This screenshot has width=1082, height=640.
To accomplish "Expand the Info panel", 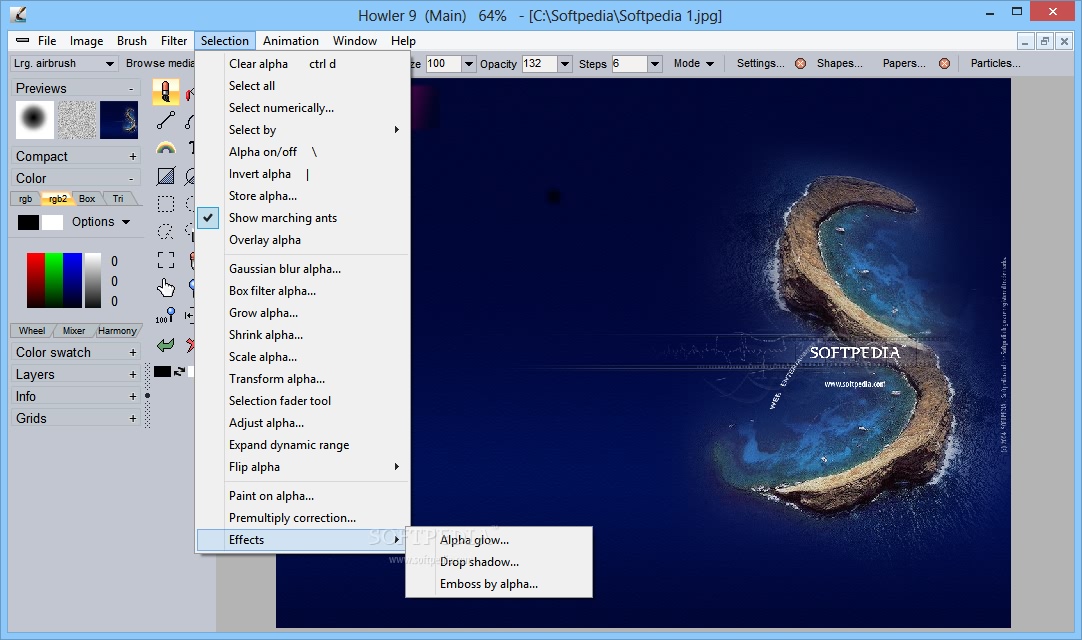I will 132,396.
